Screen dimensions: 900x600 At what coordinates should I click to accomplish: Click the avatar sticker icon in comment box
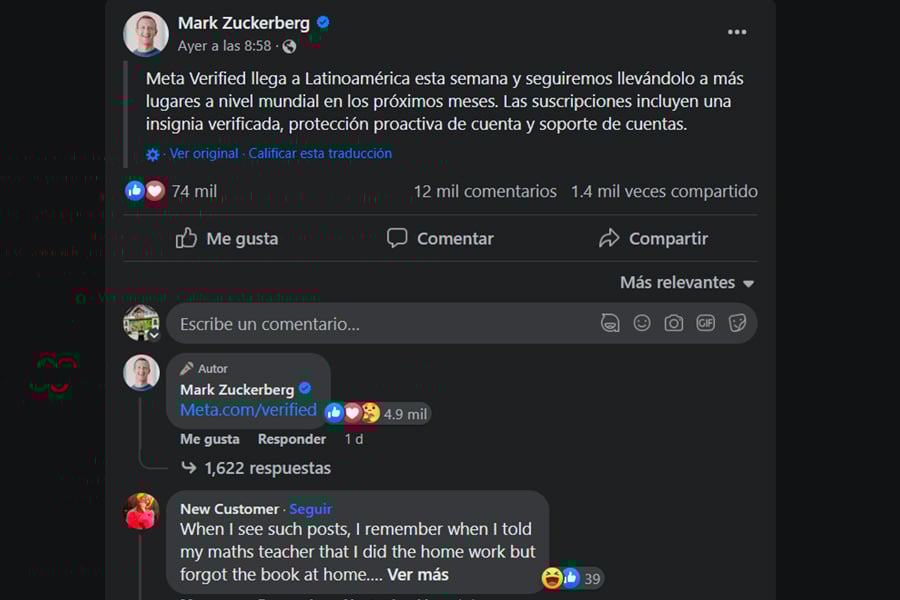(x=610, y=323)
